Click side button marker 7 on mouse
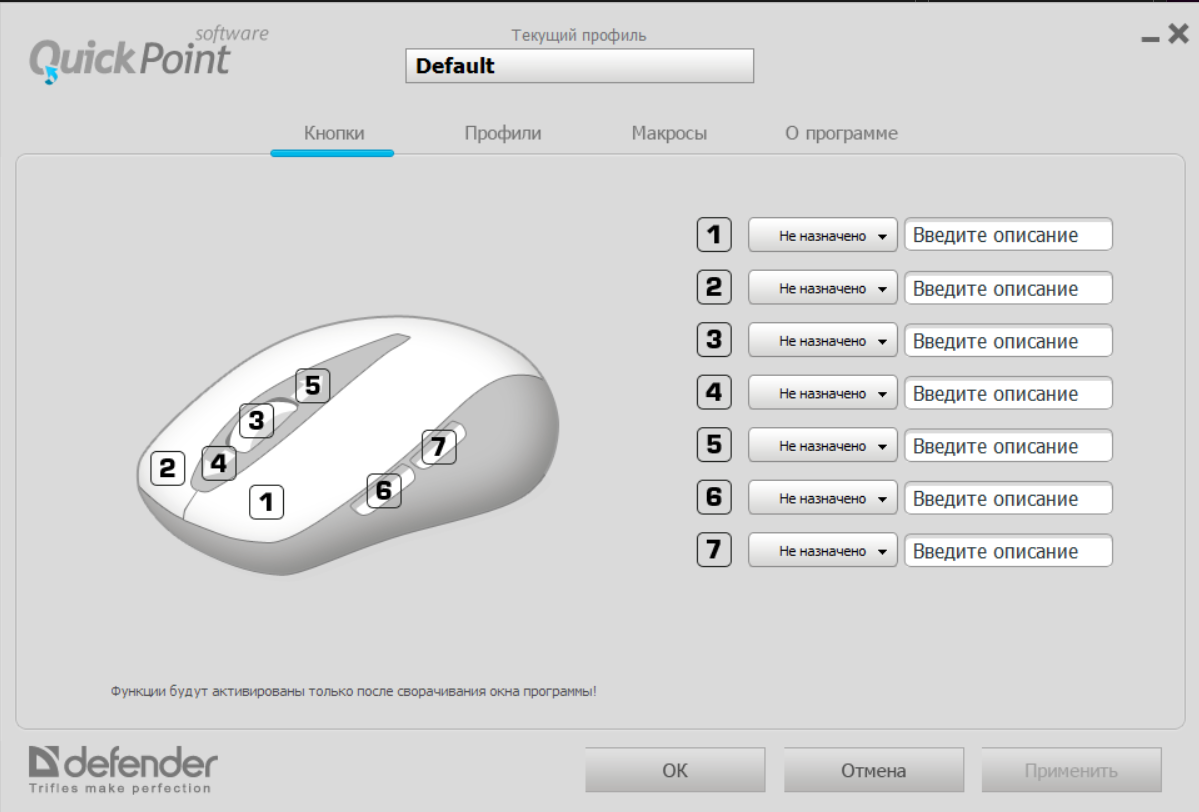 coord(439,447)
